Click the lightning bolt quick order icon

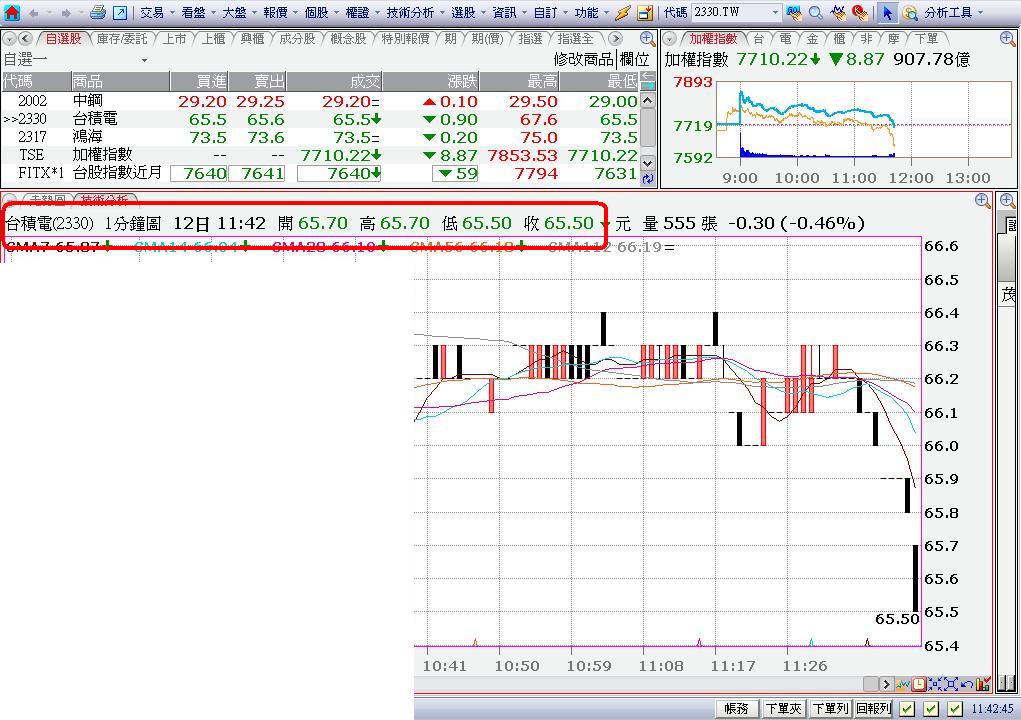click(x=622, y=12)
